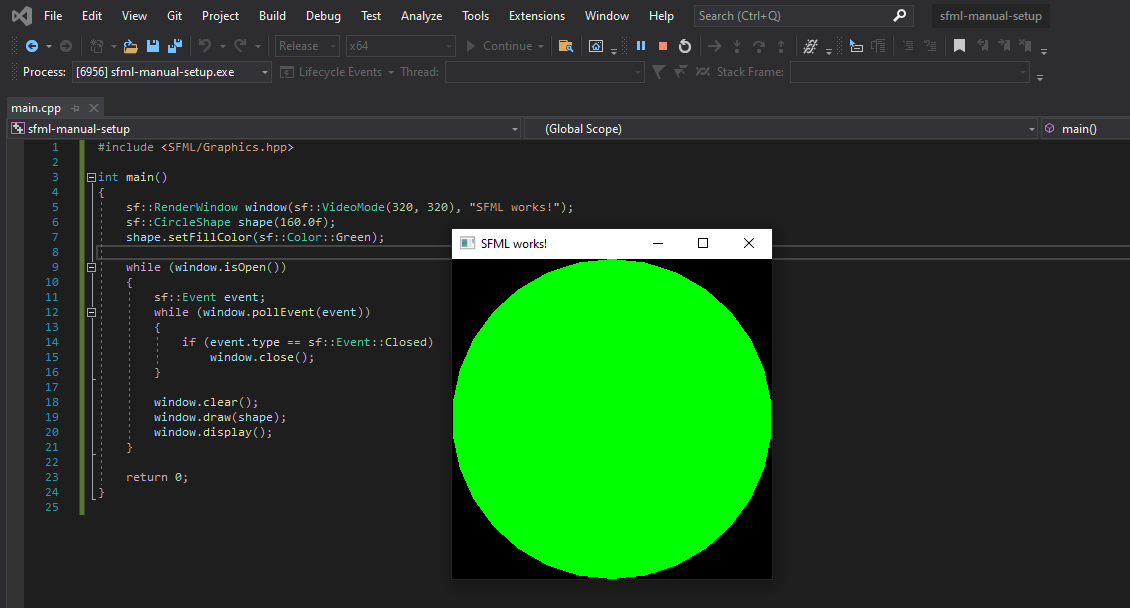Restart the application with the restart icon

point(685,45)
